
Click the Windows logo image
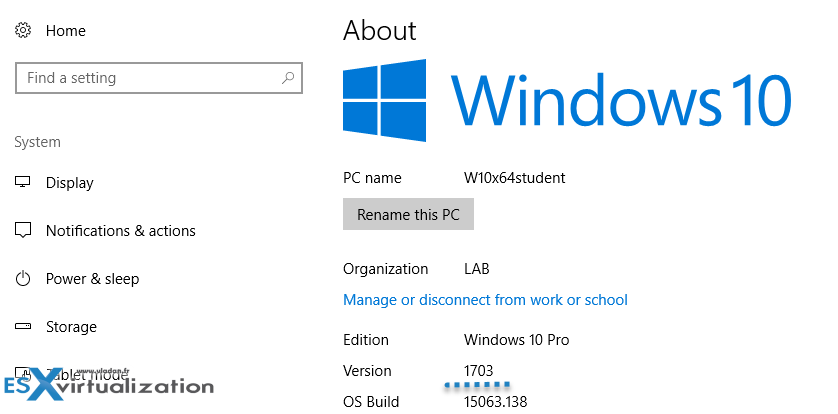pos(384,100)
